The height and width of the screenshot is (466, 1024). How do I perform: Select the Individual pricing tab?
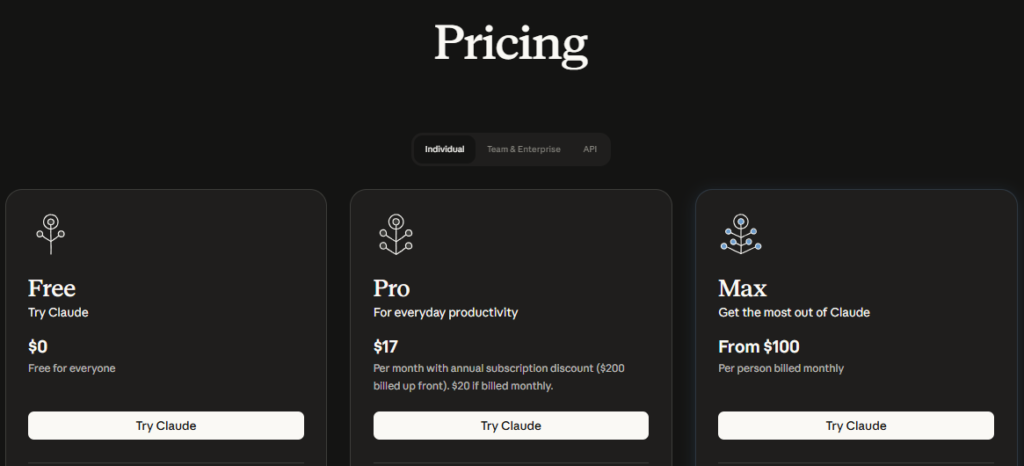(x=444, y=149)
